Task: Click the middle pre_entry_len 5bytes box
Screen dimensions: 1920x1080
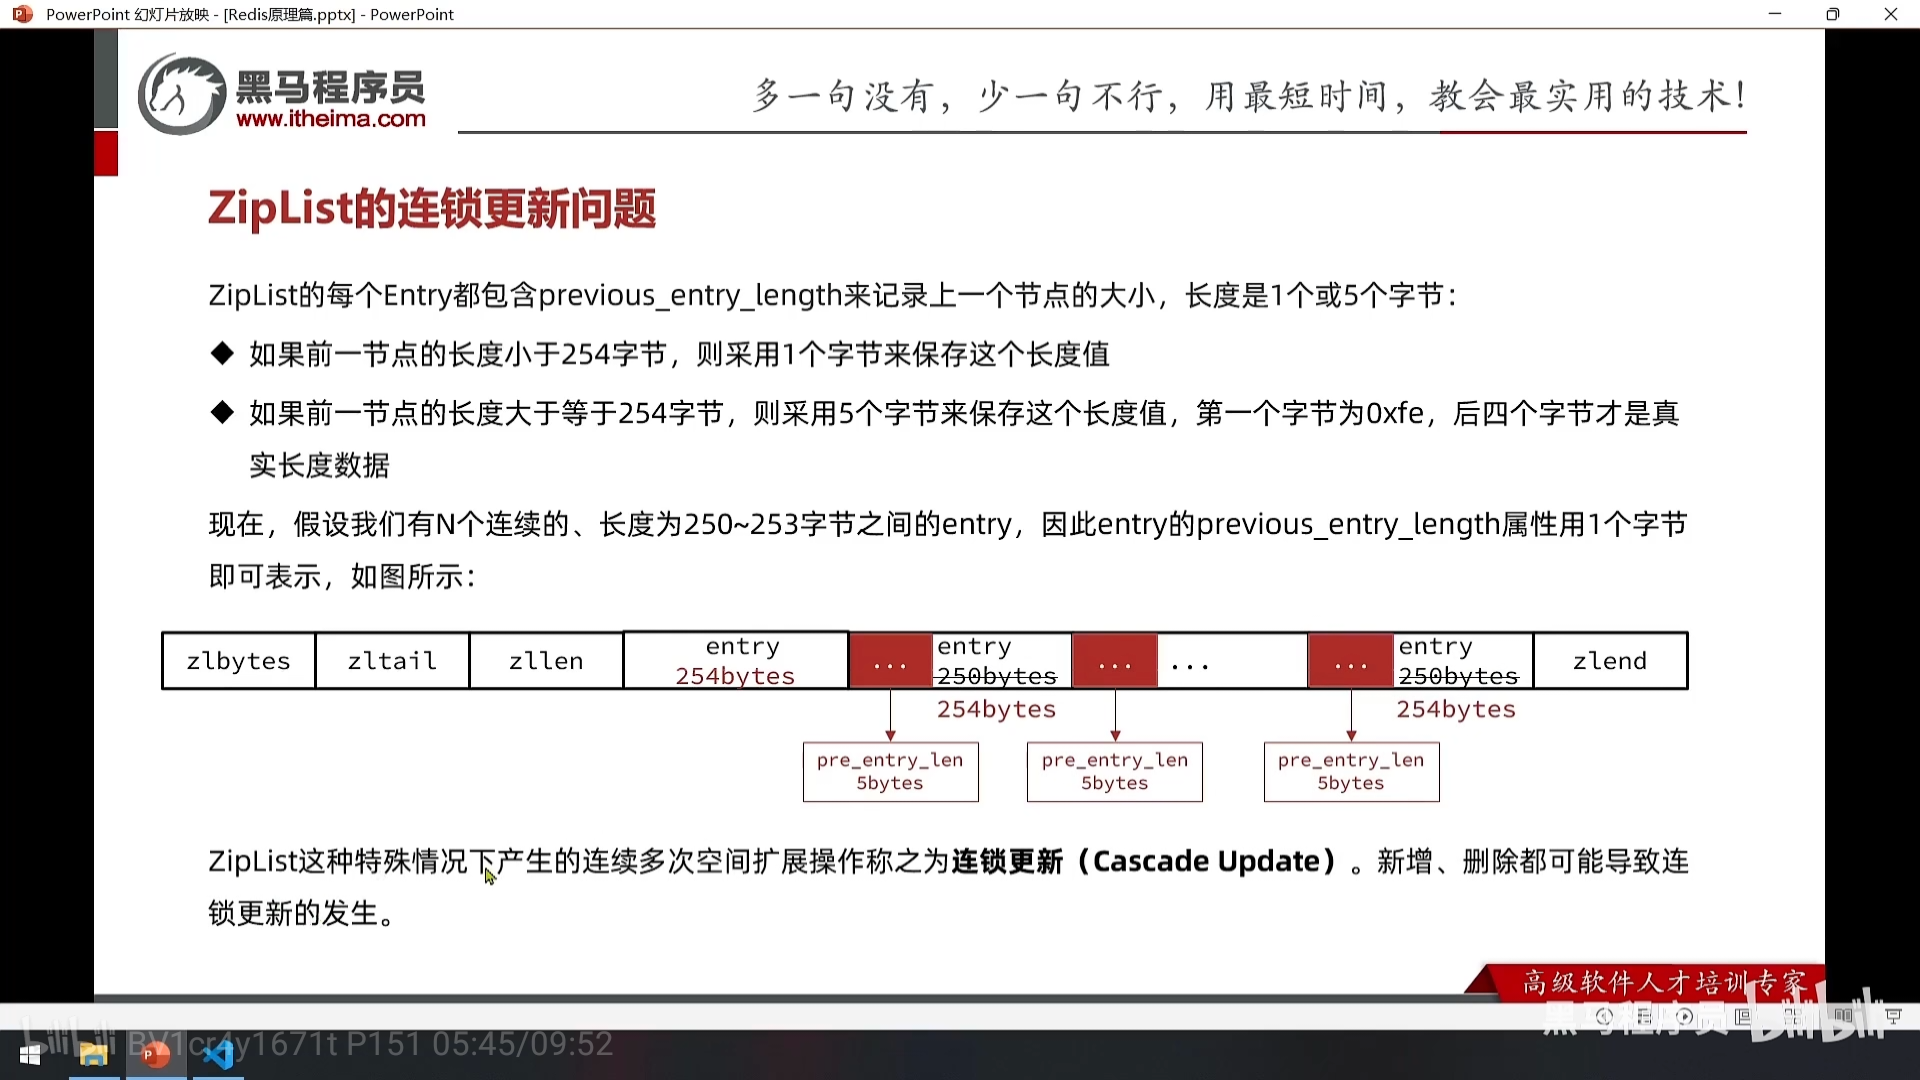Action: pos(1115,772)
